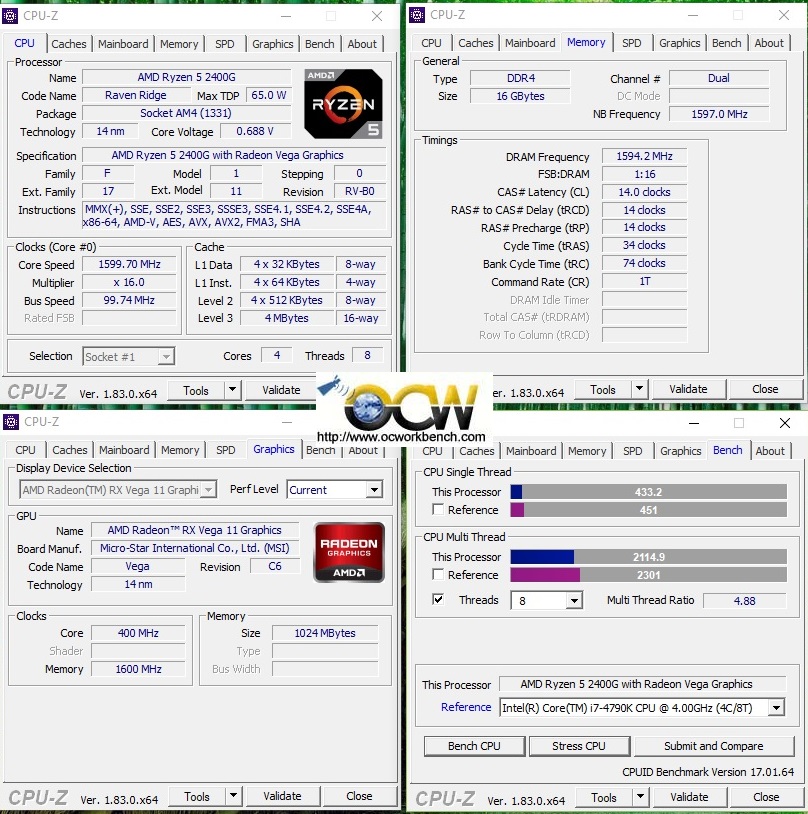Click the Level 3 cache value 4 MBytes
This screenshot has width=808, height=814.
coord(287,318)
